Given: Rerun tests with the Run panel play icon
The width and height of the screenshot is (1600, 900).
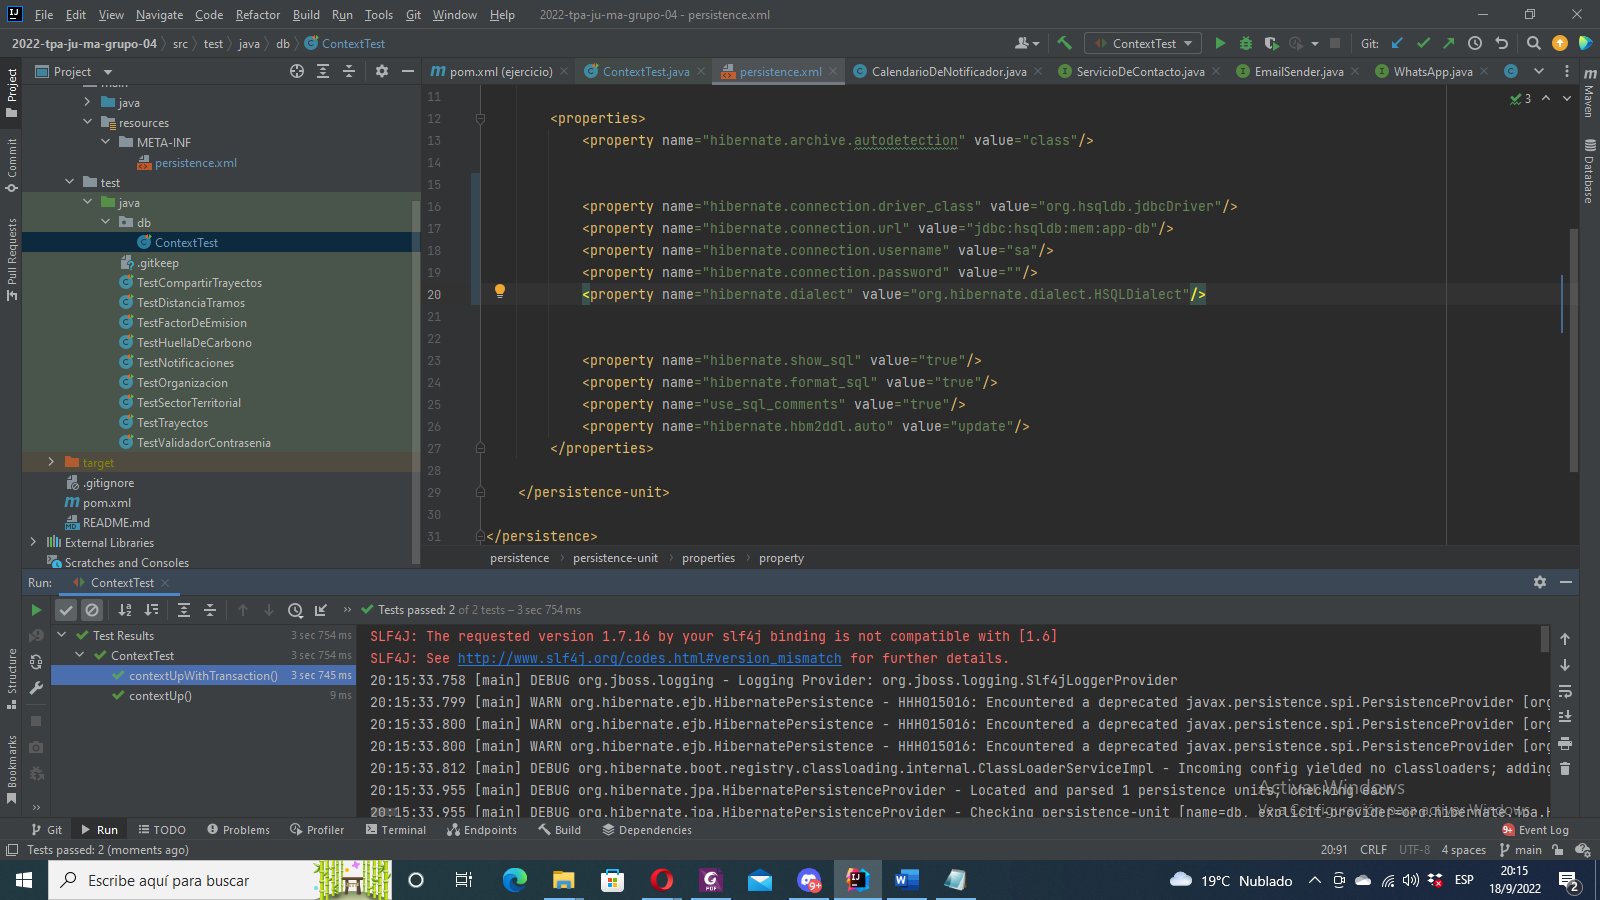Looking at the screenshot, I should pyautogui.click(x=36, y=610).
